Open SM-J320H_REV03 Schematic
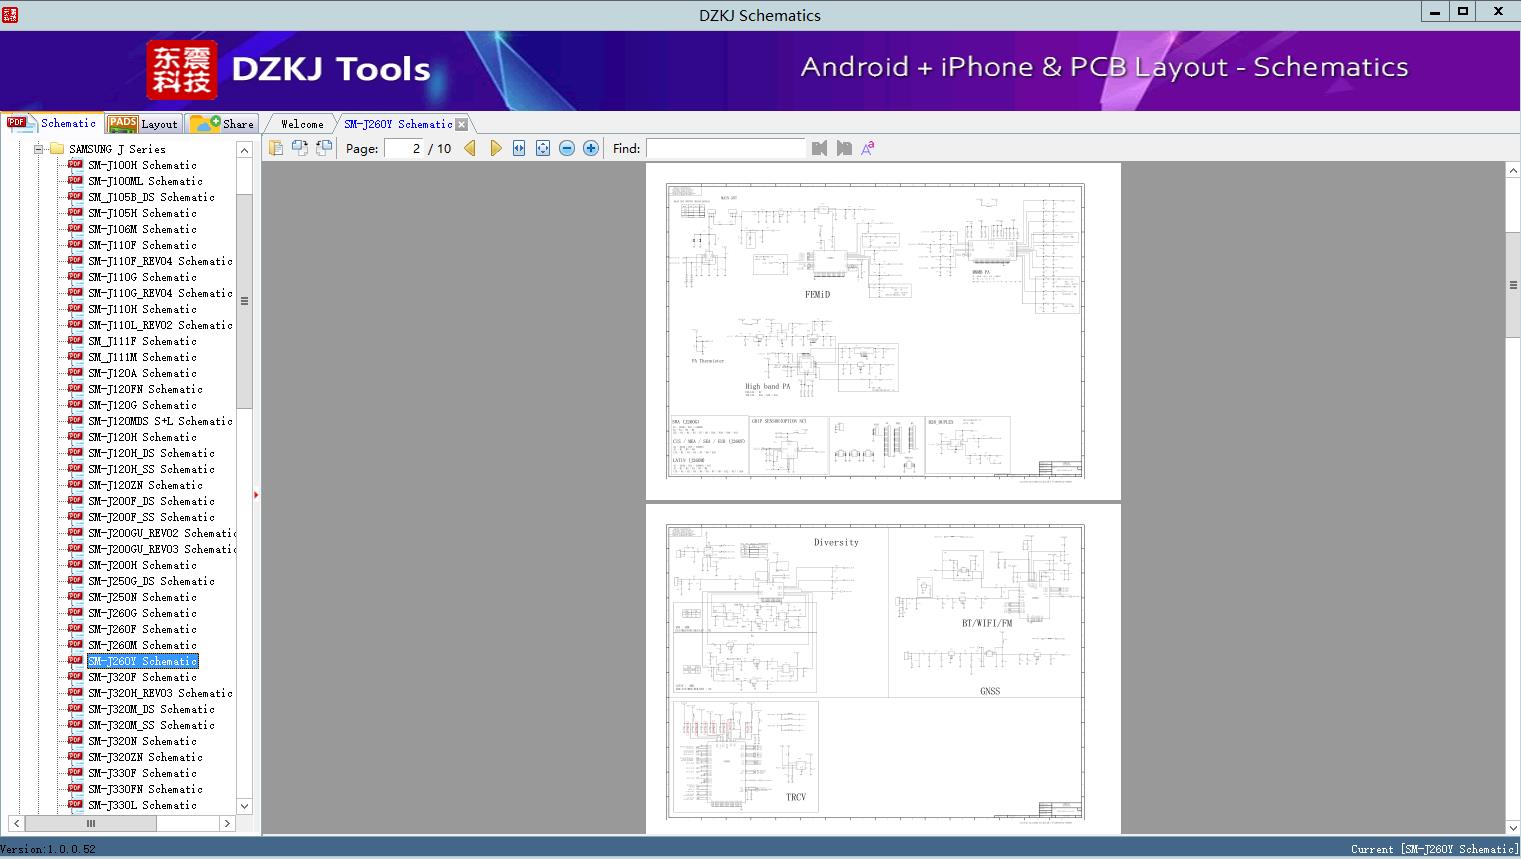The height and width of the screenshot is (859, 1521). coord(160,693)
